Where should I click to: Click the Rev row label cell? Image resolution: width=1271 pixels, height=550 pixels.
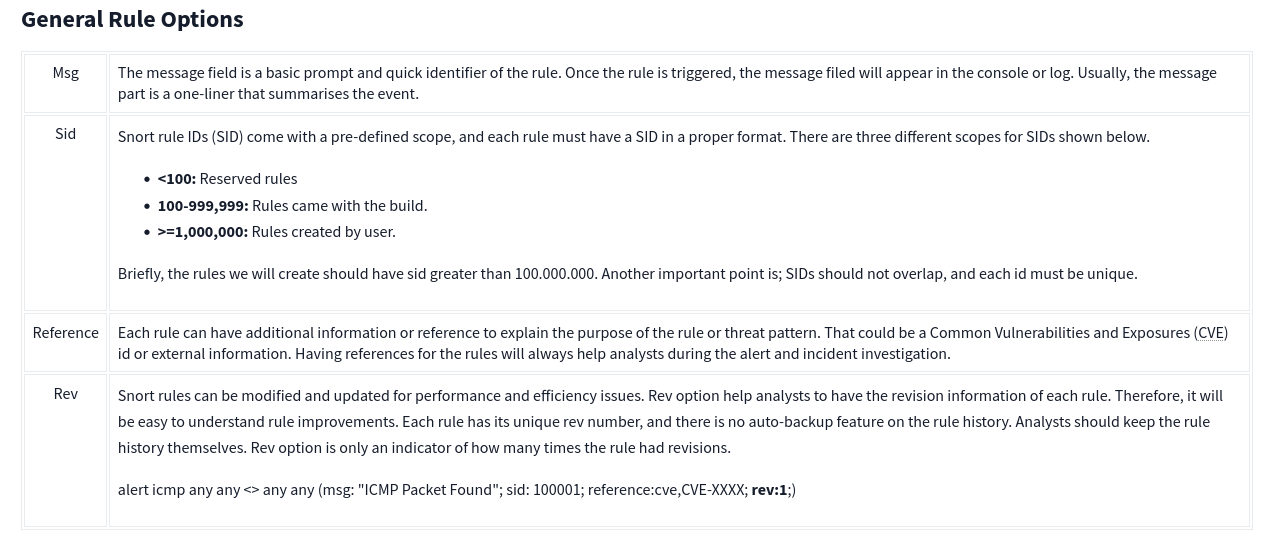tap(65, 394)
